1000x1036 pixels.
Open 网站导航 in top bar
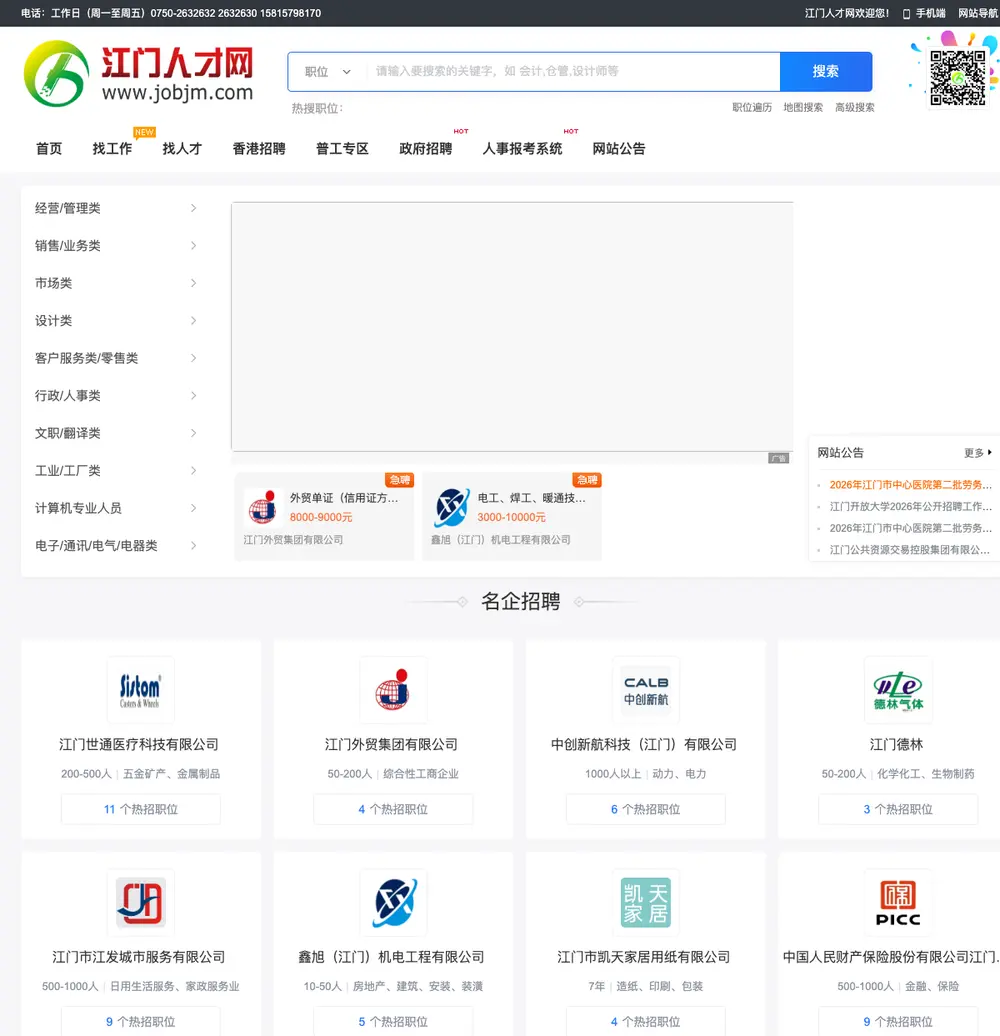[978, 13]
